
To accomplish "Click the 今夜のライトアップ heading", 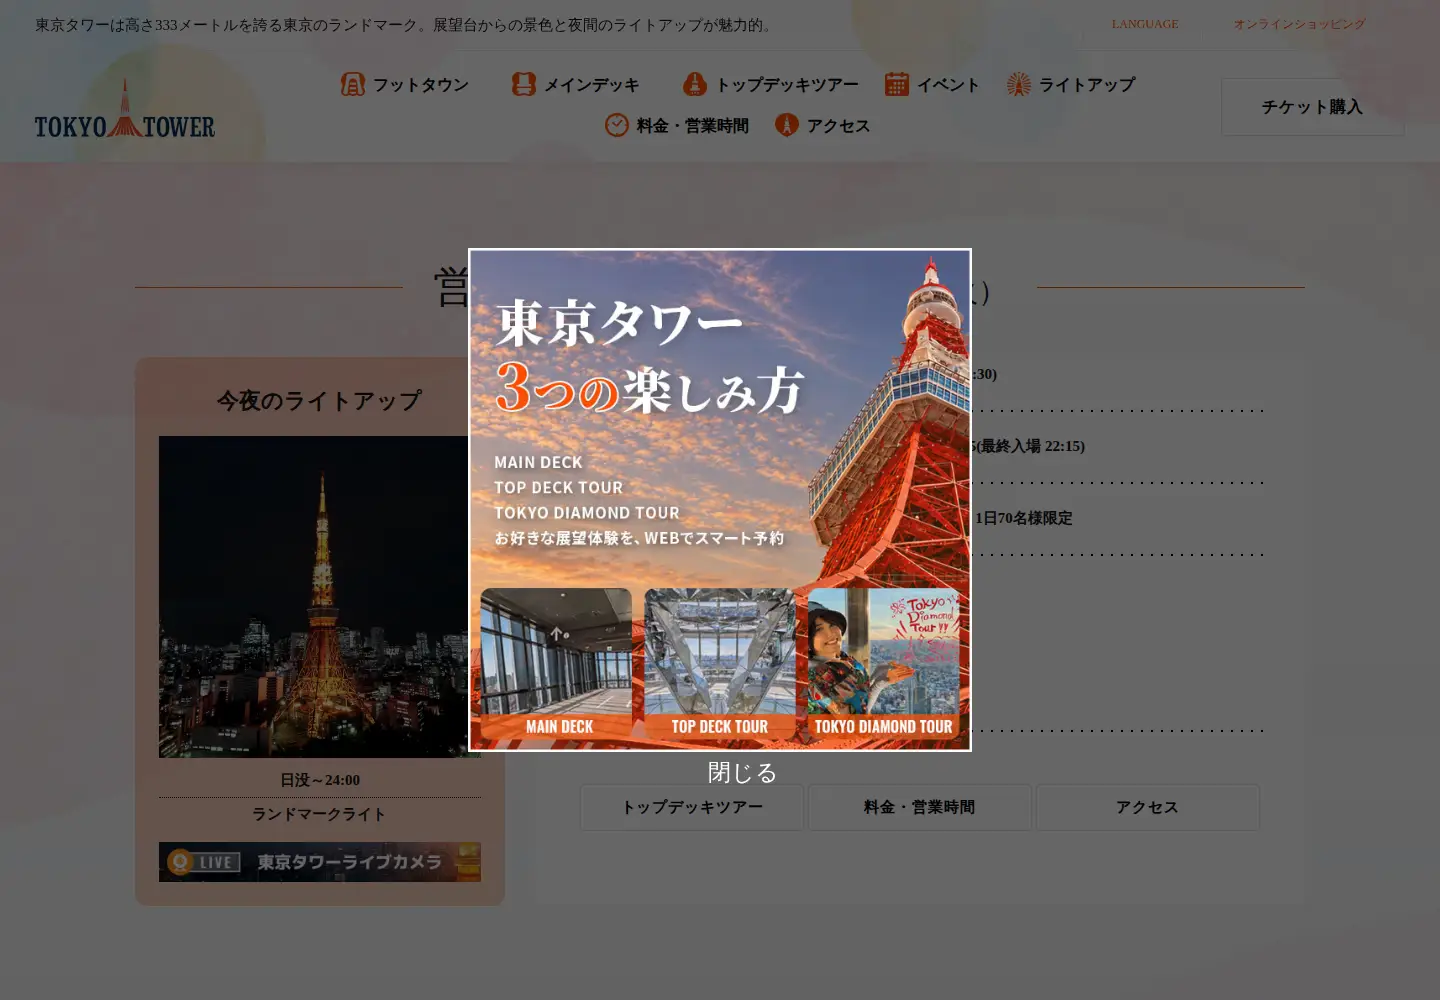I will 320,401.
